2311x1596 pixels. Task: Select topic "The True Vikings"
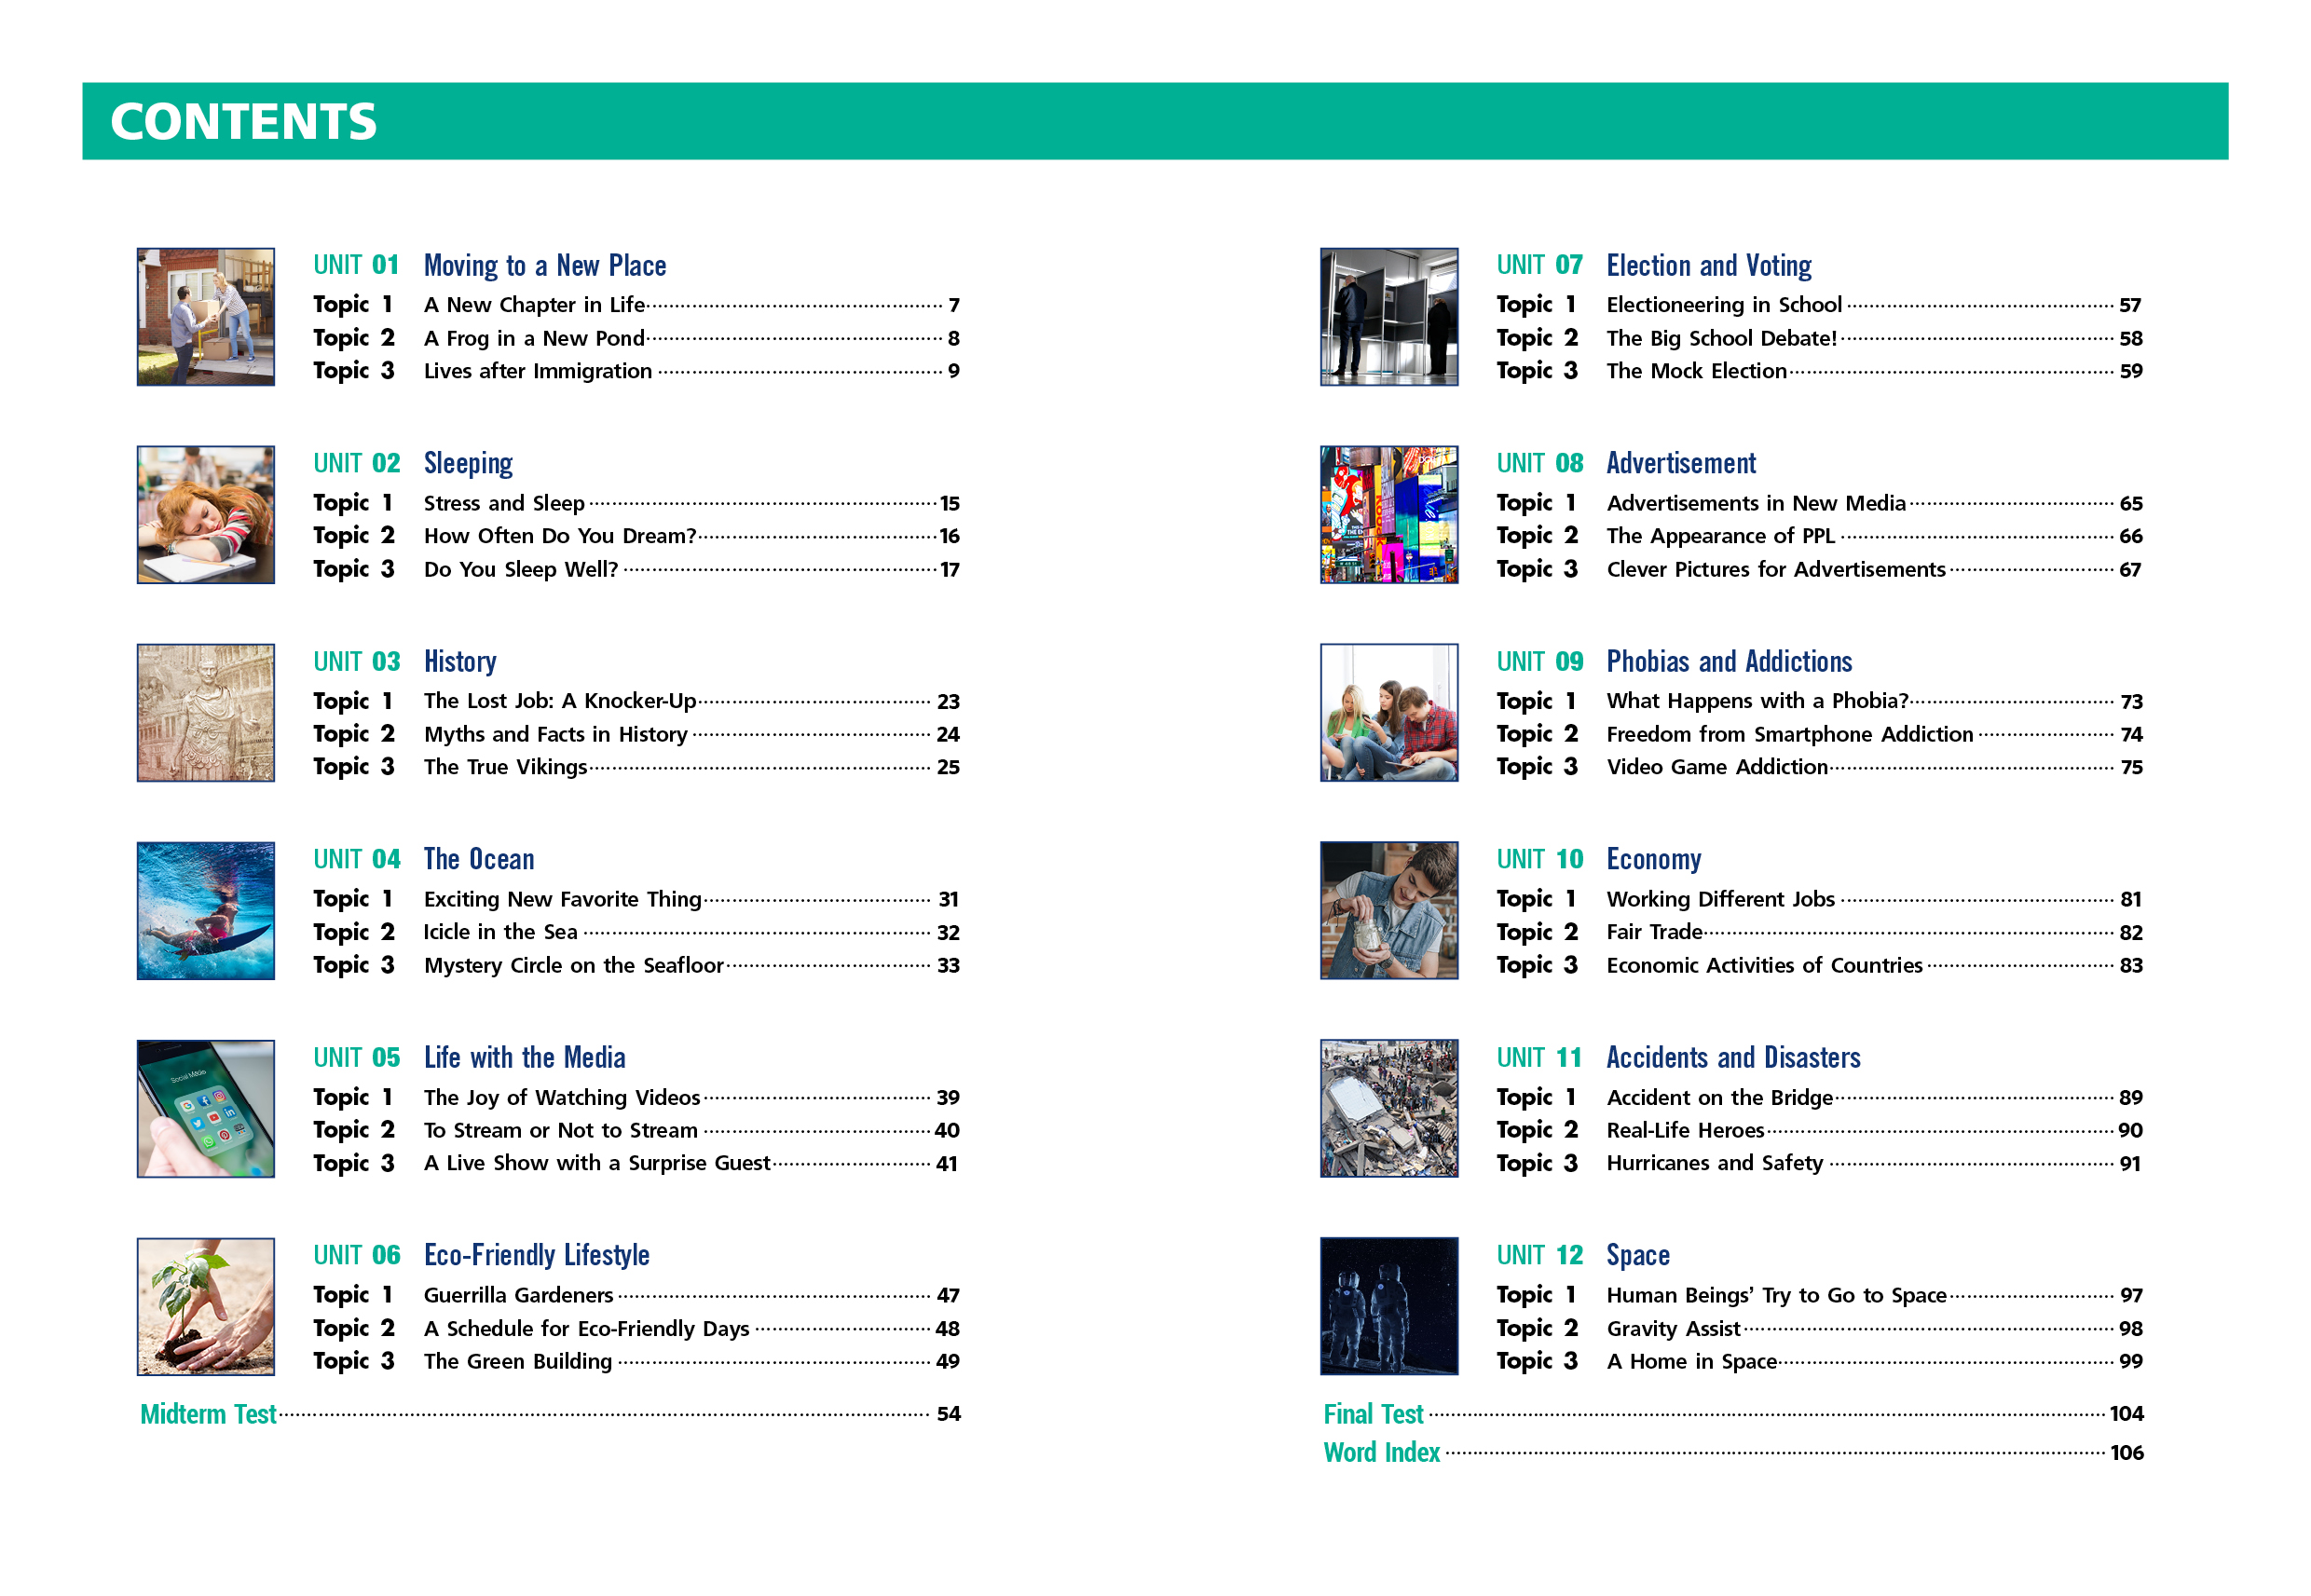pos(506,768)
